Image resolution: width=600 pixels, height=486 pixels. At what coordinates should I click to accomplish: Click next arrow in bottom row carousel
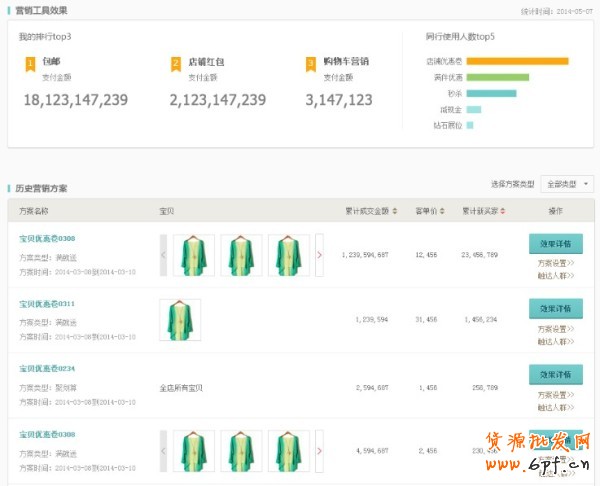(x=319, y=451)
